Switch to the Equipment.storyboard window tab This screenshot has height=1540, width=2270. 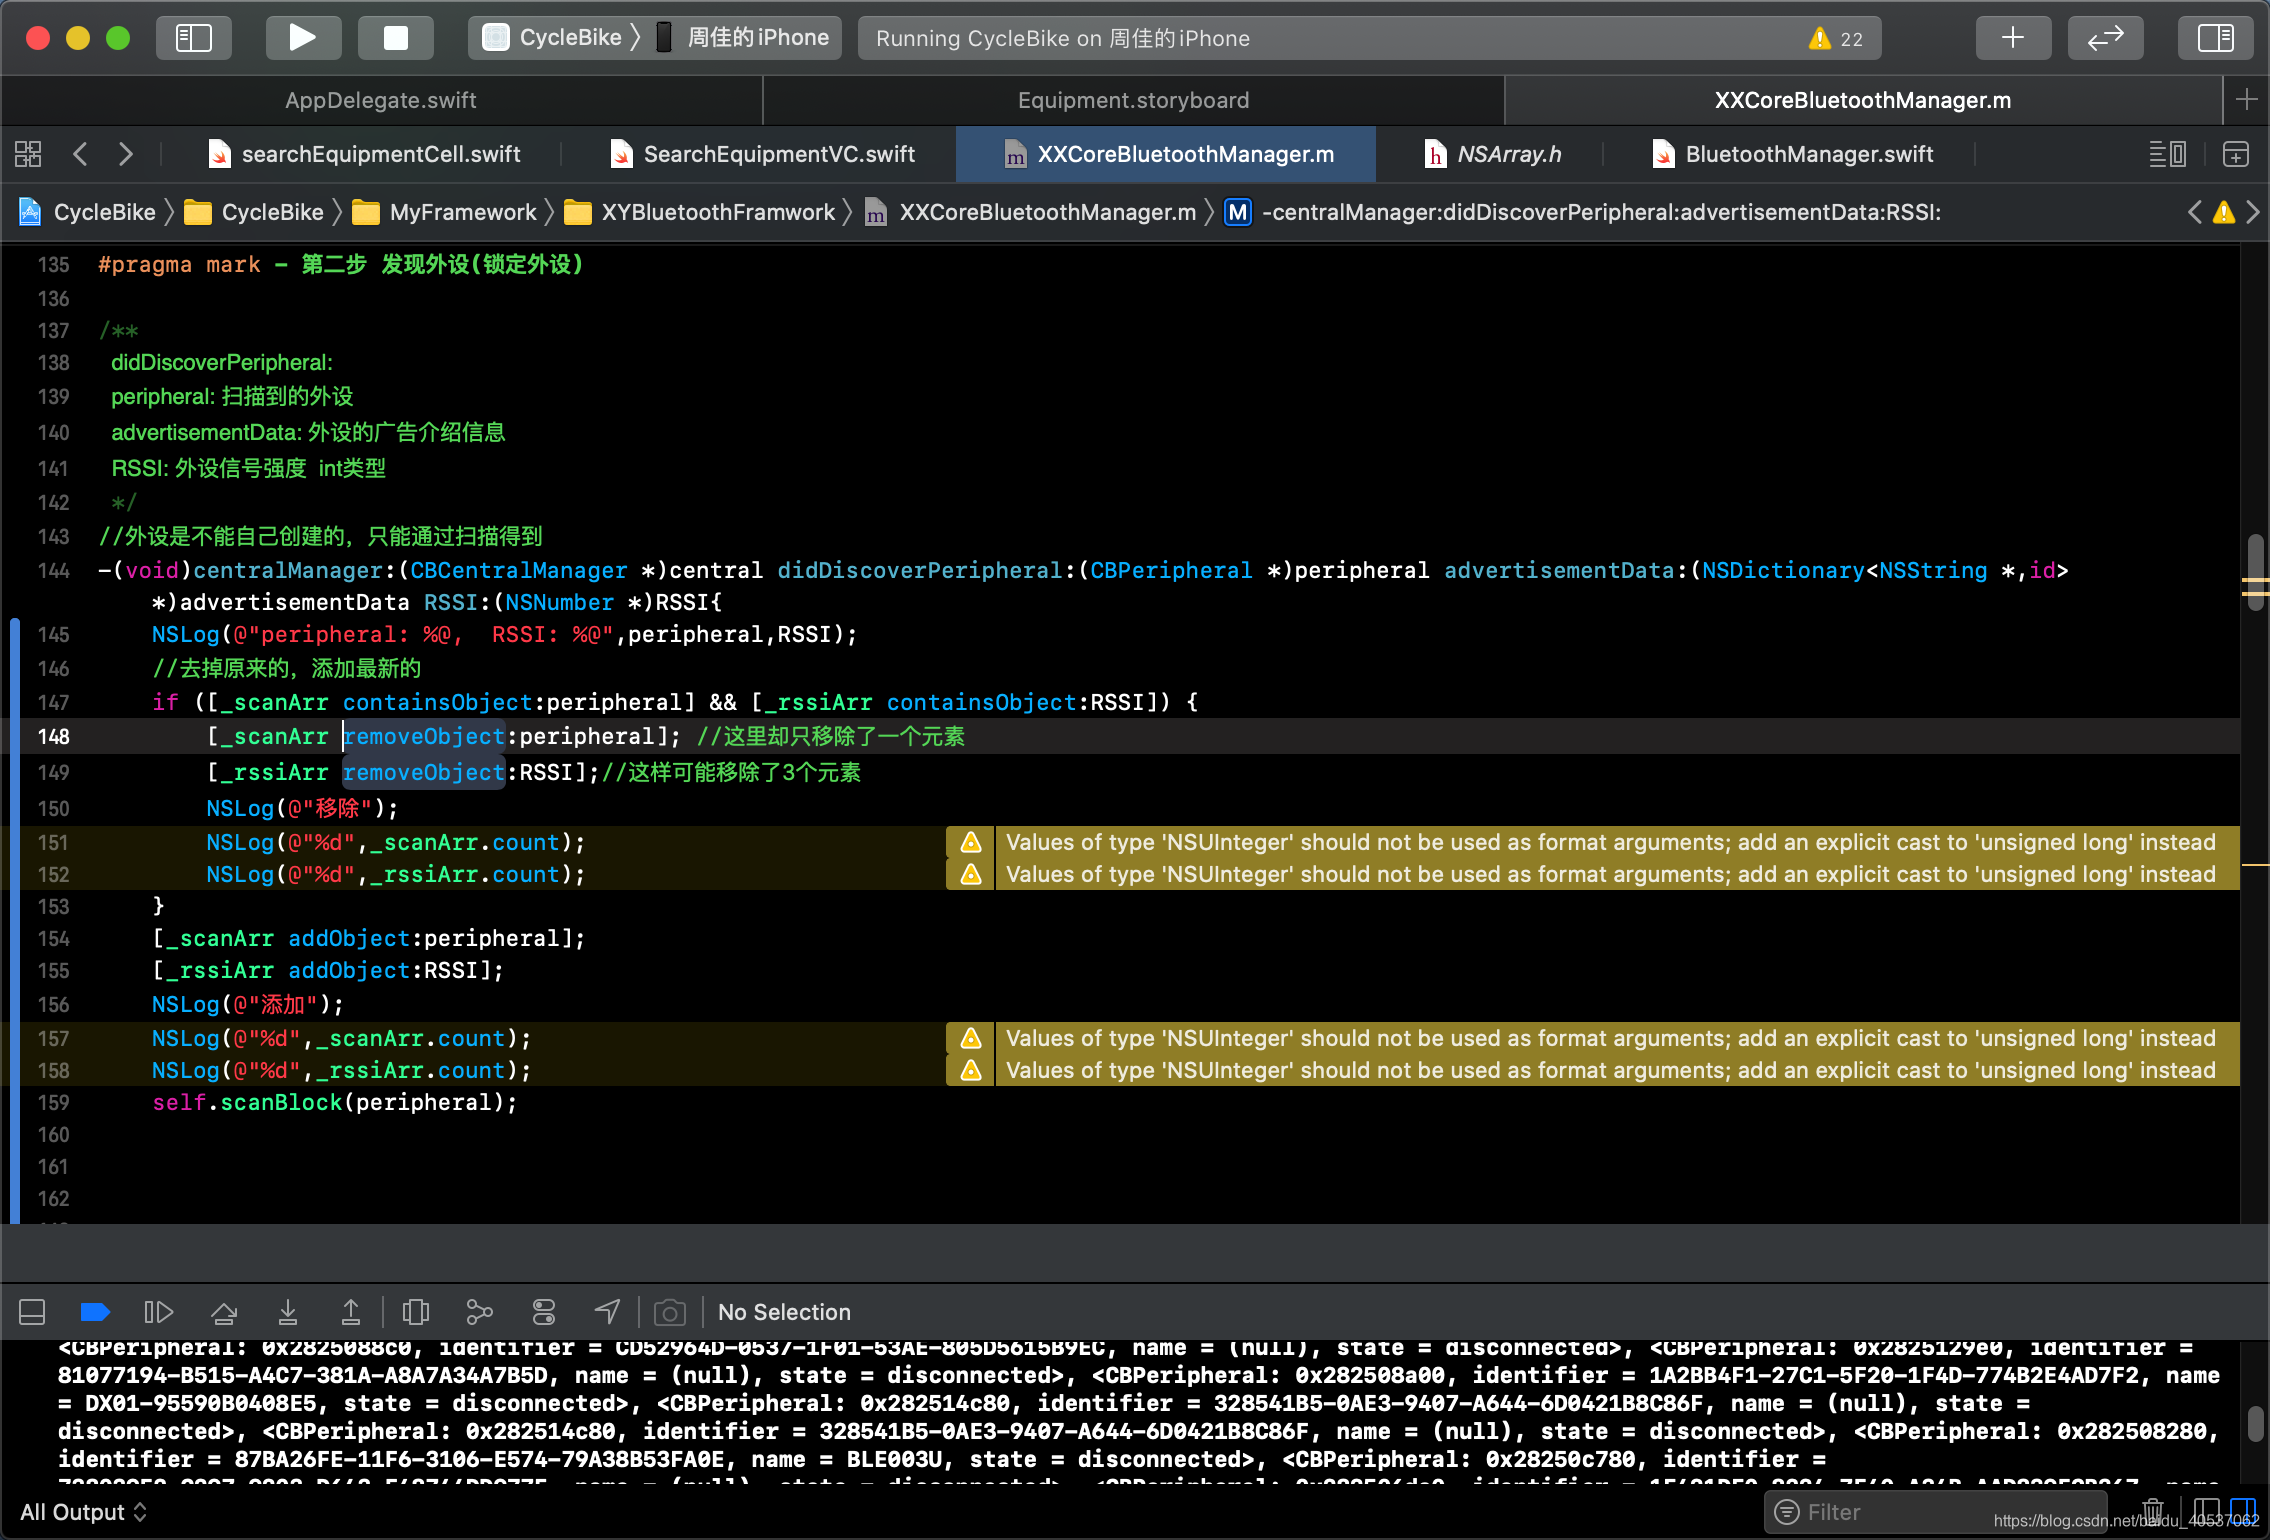(x=1133, y=100)
